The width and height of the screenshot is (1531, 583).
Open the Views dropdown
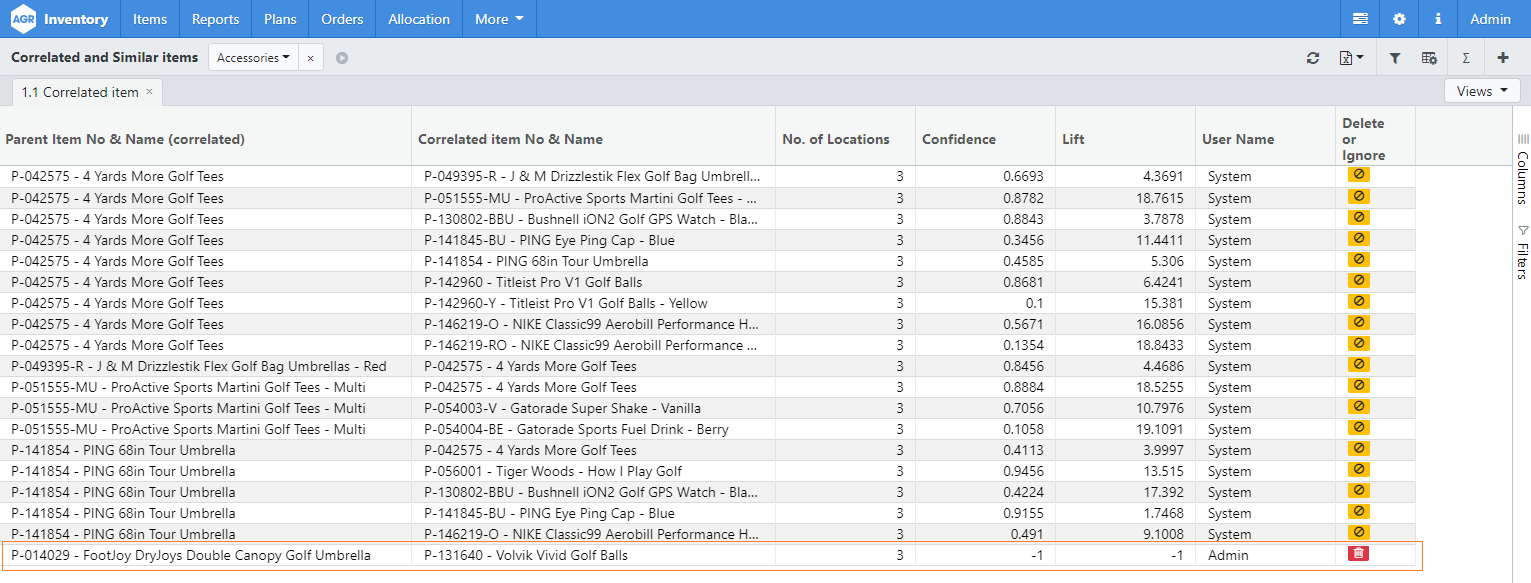tap(1481, 91)
